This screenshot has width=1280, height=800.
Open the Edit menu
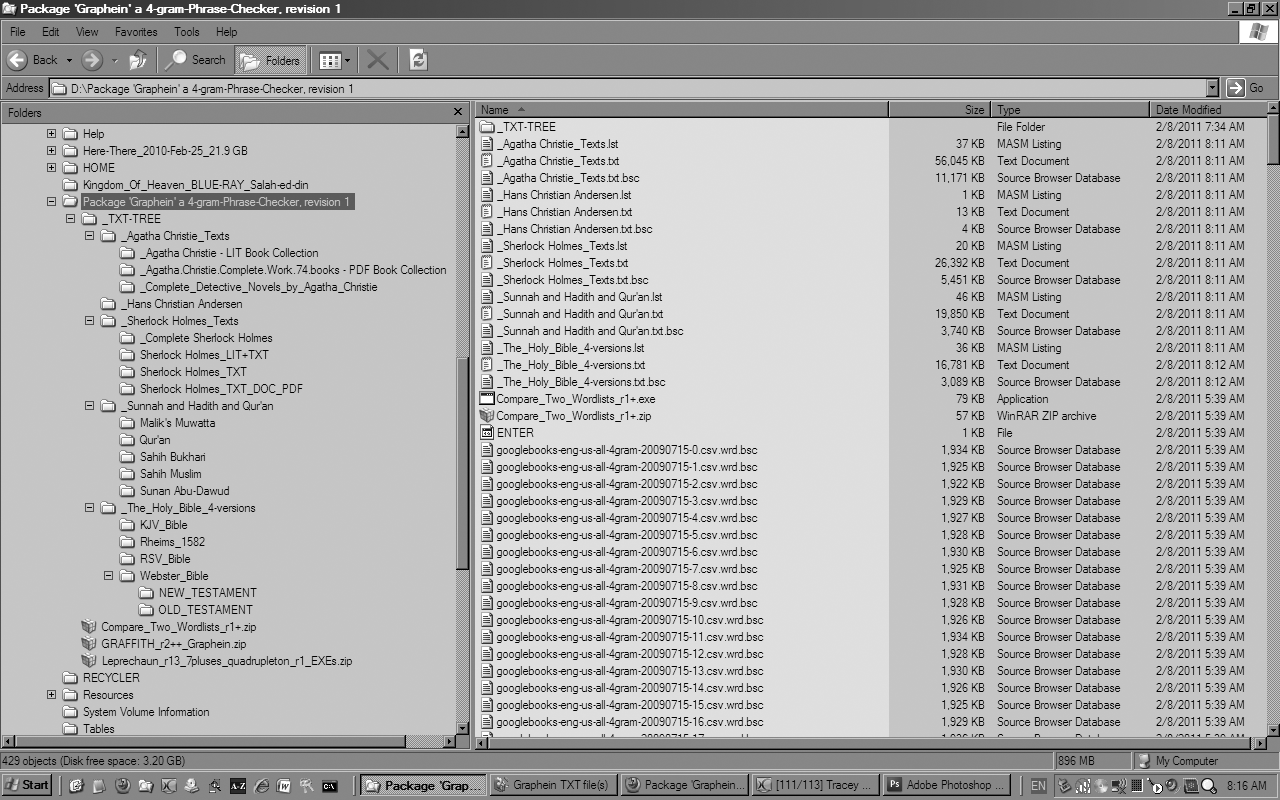click(51, 32)
